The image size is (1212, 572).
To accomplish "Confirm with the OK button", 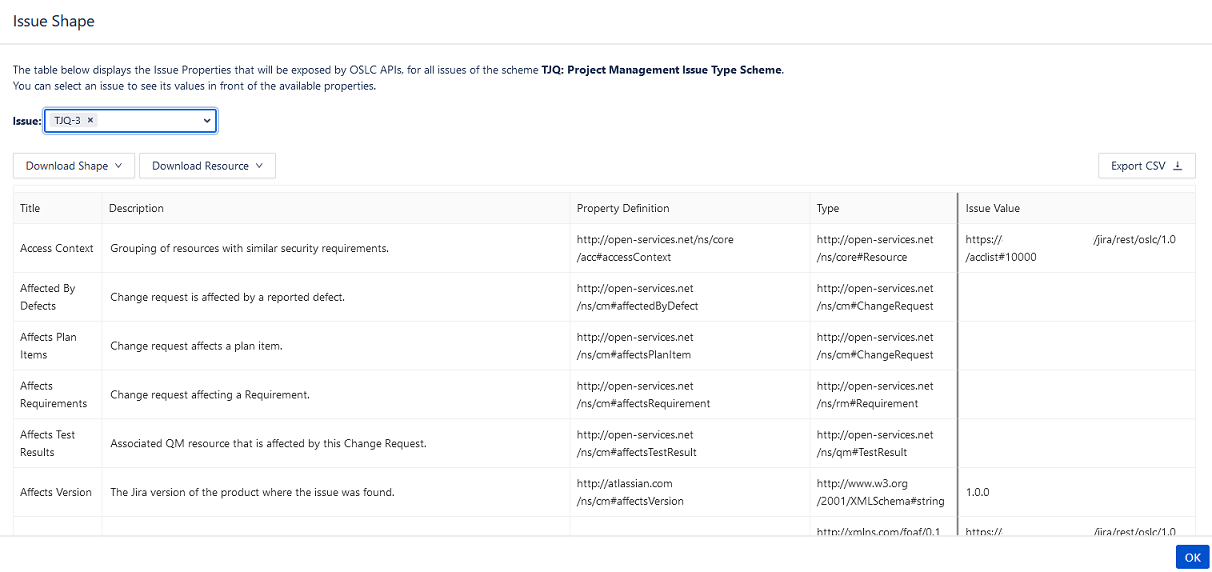I will [x=1192, y=558].
